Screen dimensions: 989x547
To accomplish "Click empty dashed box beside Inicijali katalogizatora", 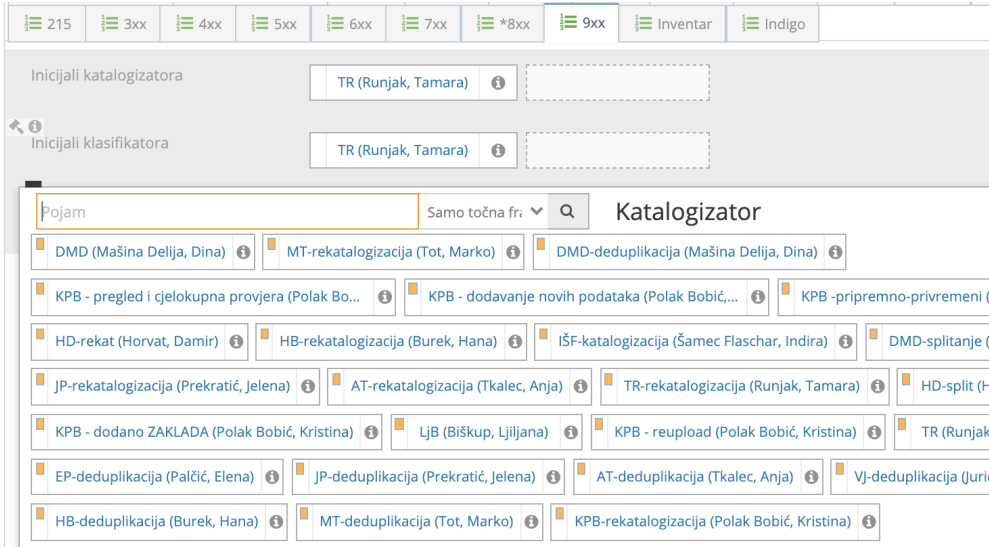I will [x=617, y=82].
